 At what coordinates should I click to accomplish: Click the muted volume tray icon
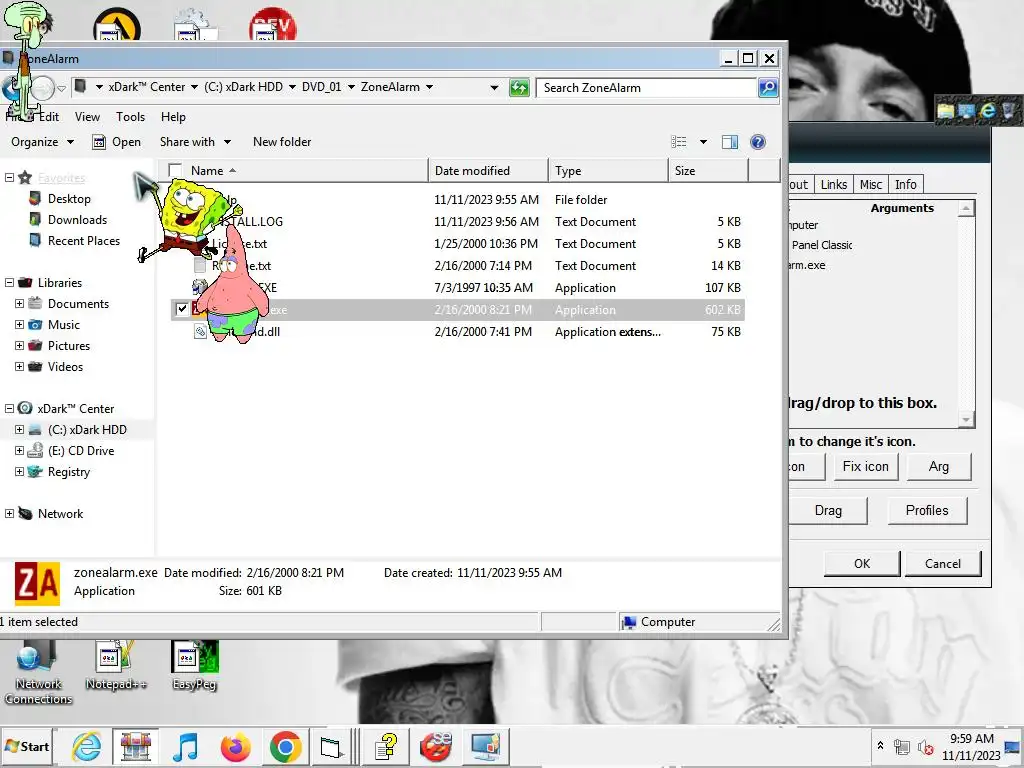click(925, 746)
